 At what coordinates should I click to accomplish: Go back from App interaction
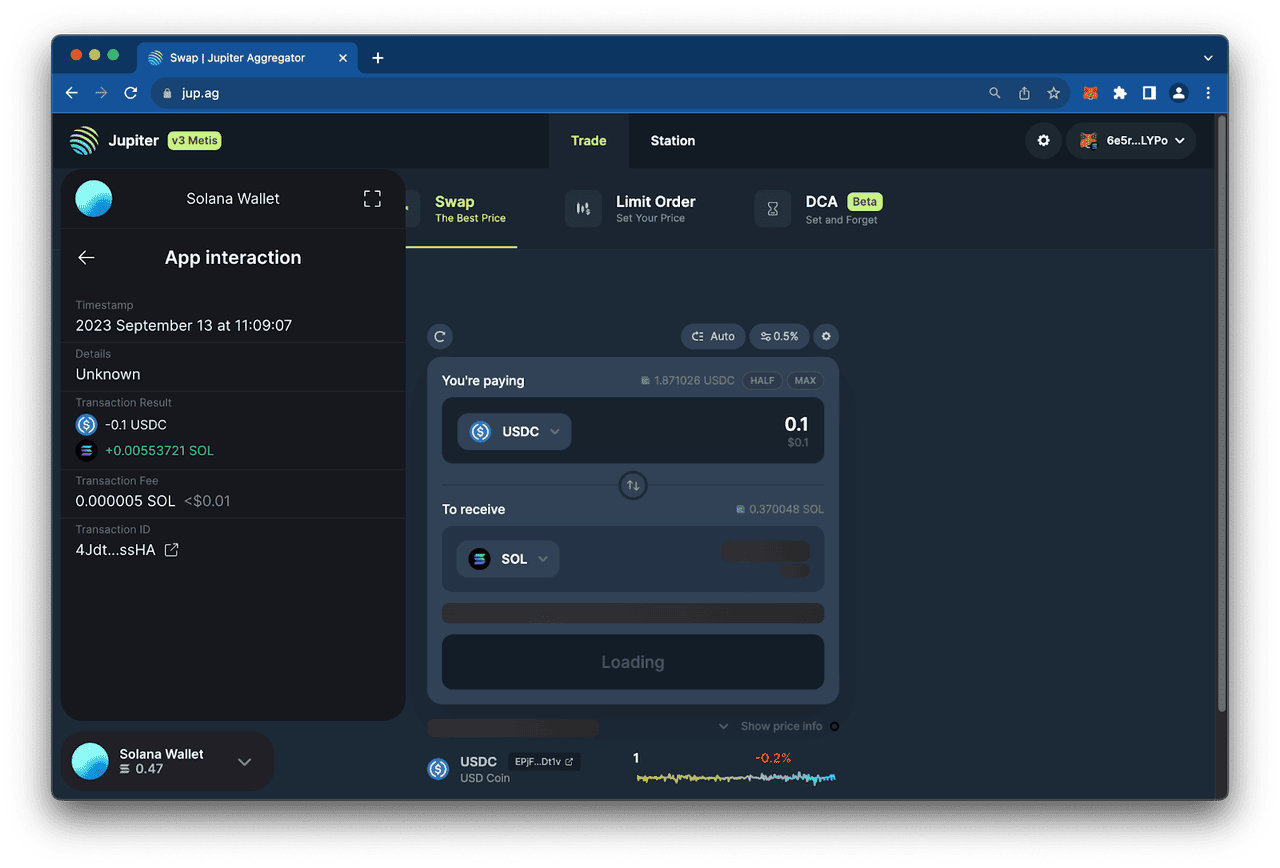pos(86,258)
